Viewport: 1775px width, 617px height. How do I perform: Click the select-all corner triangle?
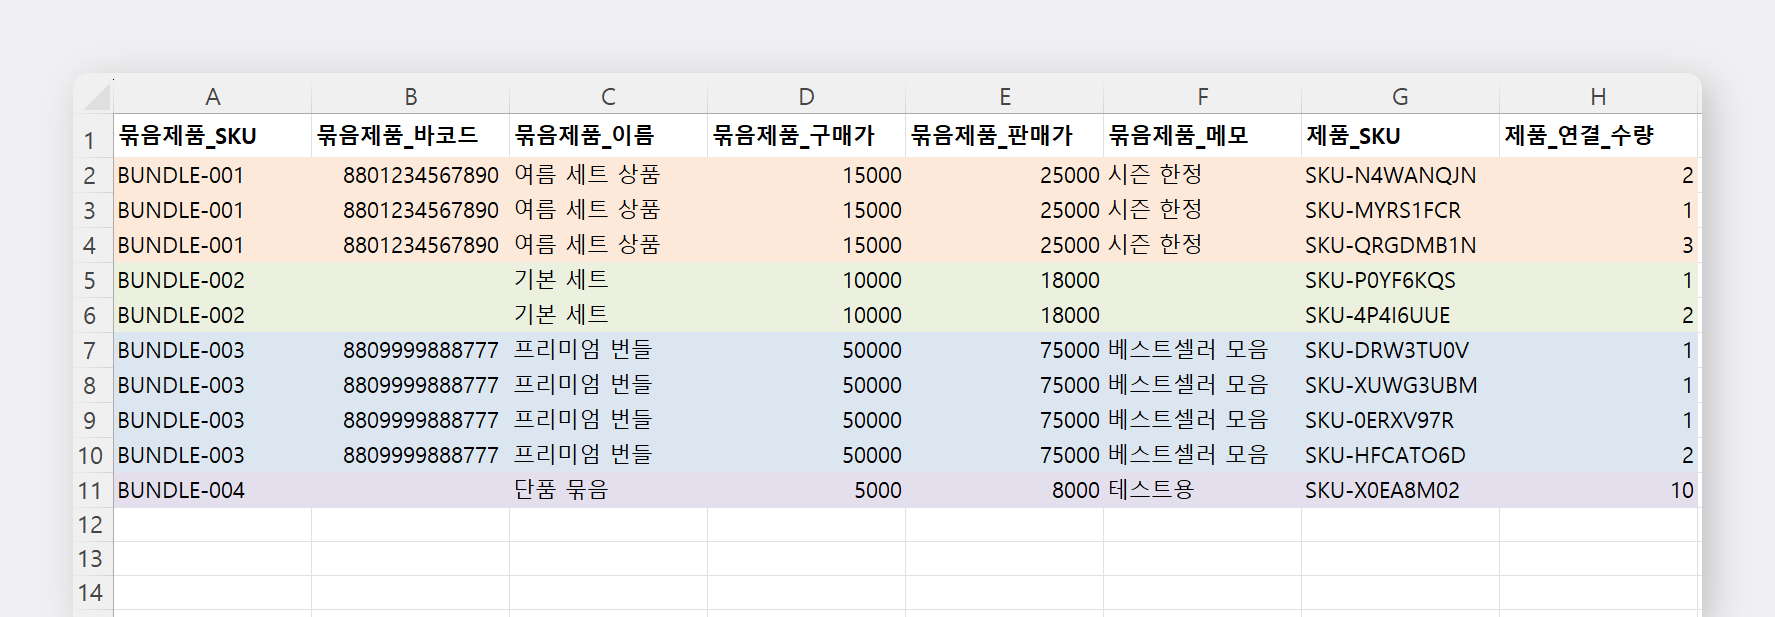[97, 97]
